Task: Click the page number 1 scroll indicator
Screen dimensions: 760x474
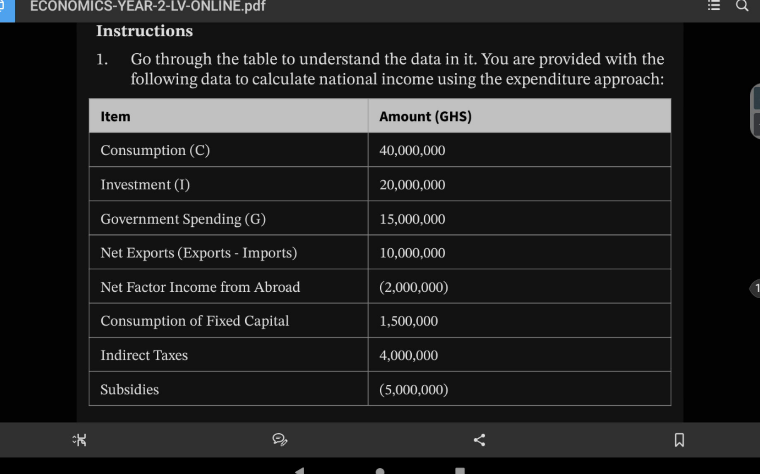Action: [755, 288]
